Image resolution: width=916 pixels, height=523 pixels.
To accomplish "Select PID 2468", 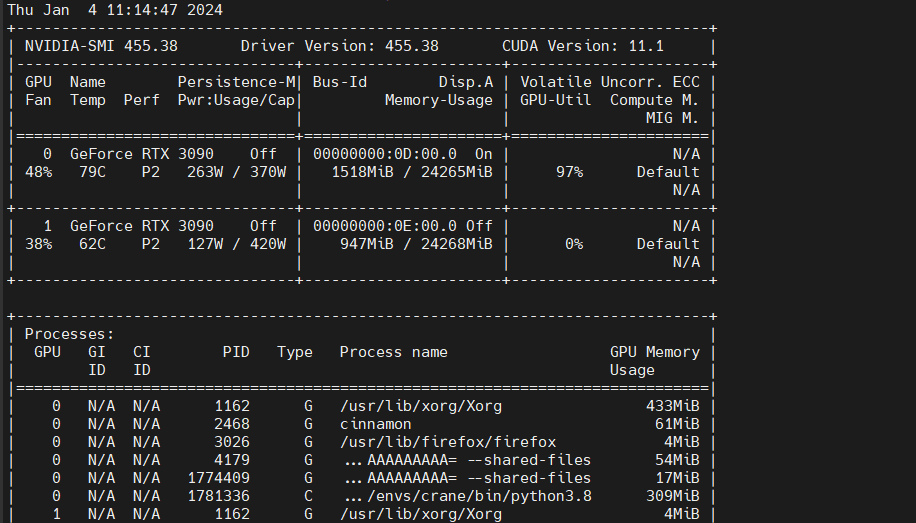I will (x=232, y=424).
